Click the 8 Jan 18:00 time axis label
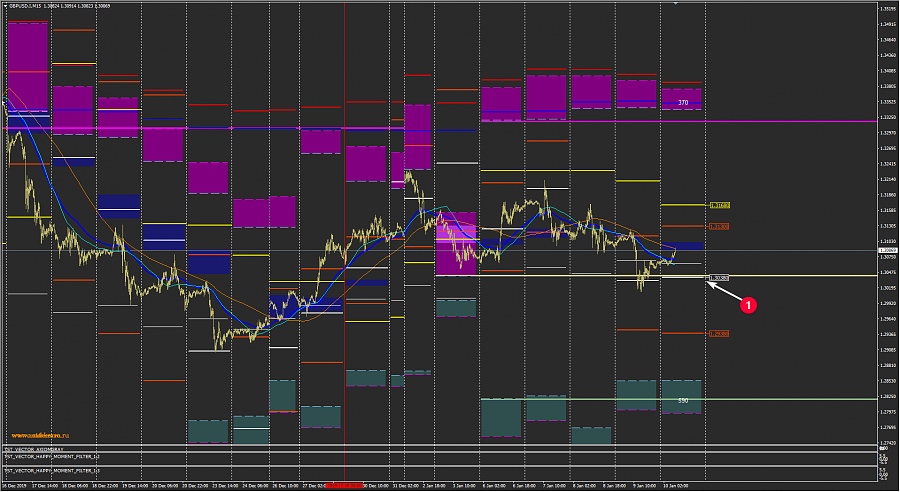 (x=615, y=486)
